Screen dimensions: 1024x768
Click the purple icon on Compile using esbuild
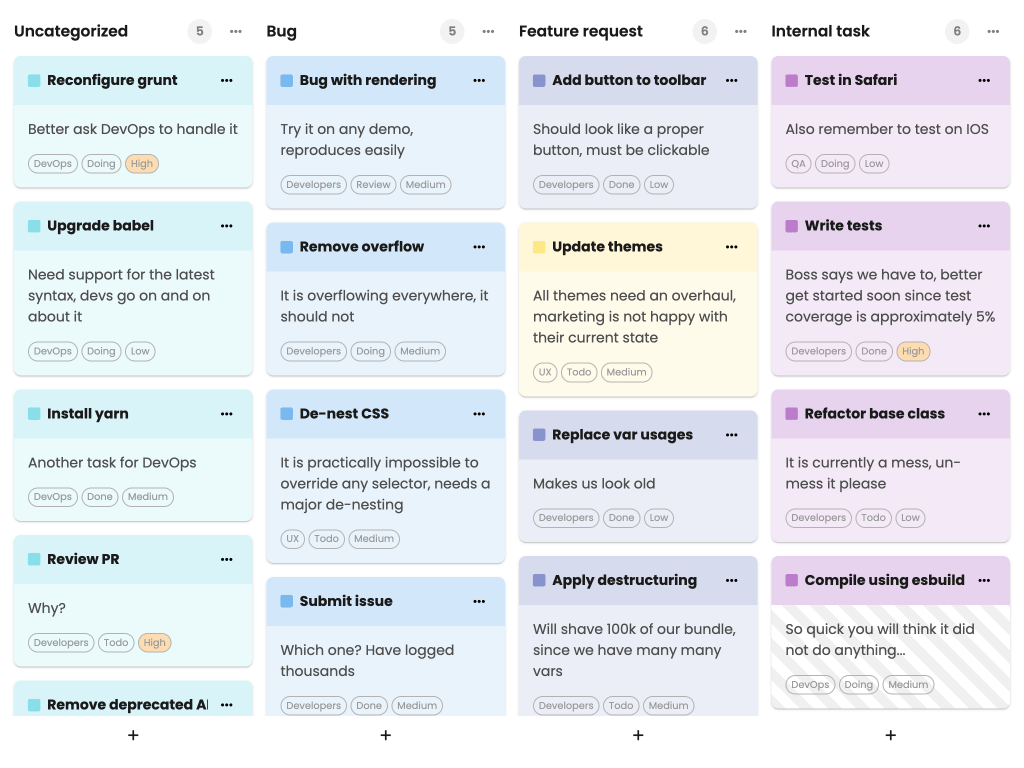[x=789, y=580]
